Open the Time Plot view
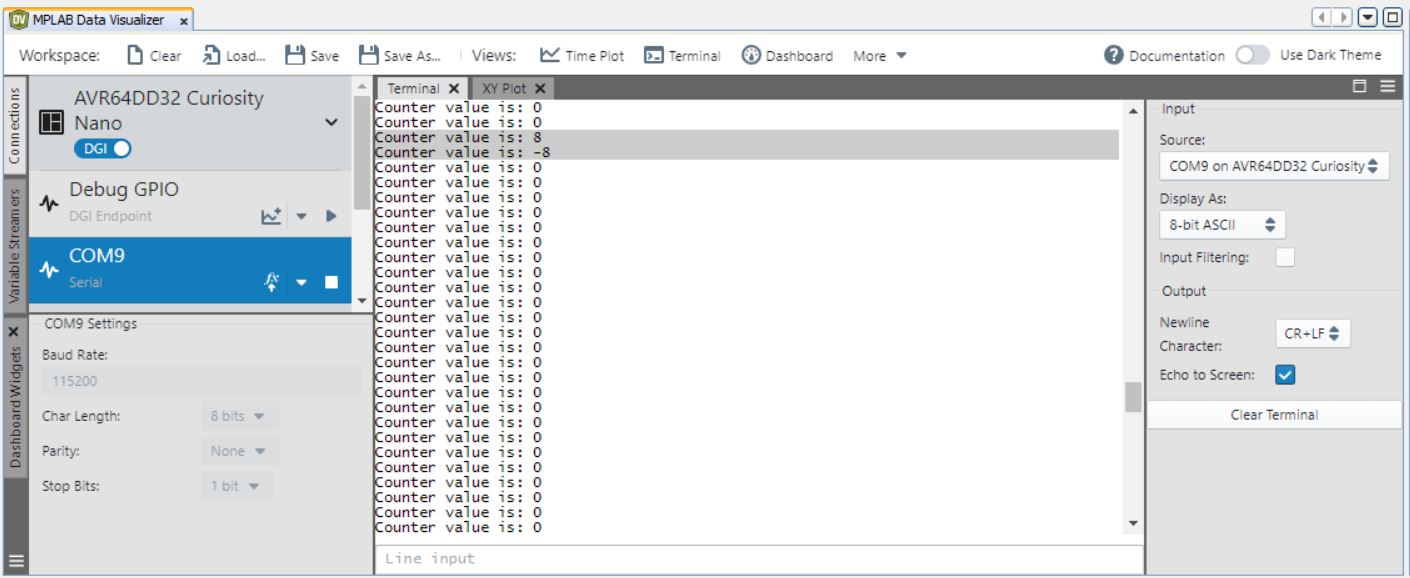 click(582, 55)
